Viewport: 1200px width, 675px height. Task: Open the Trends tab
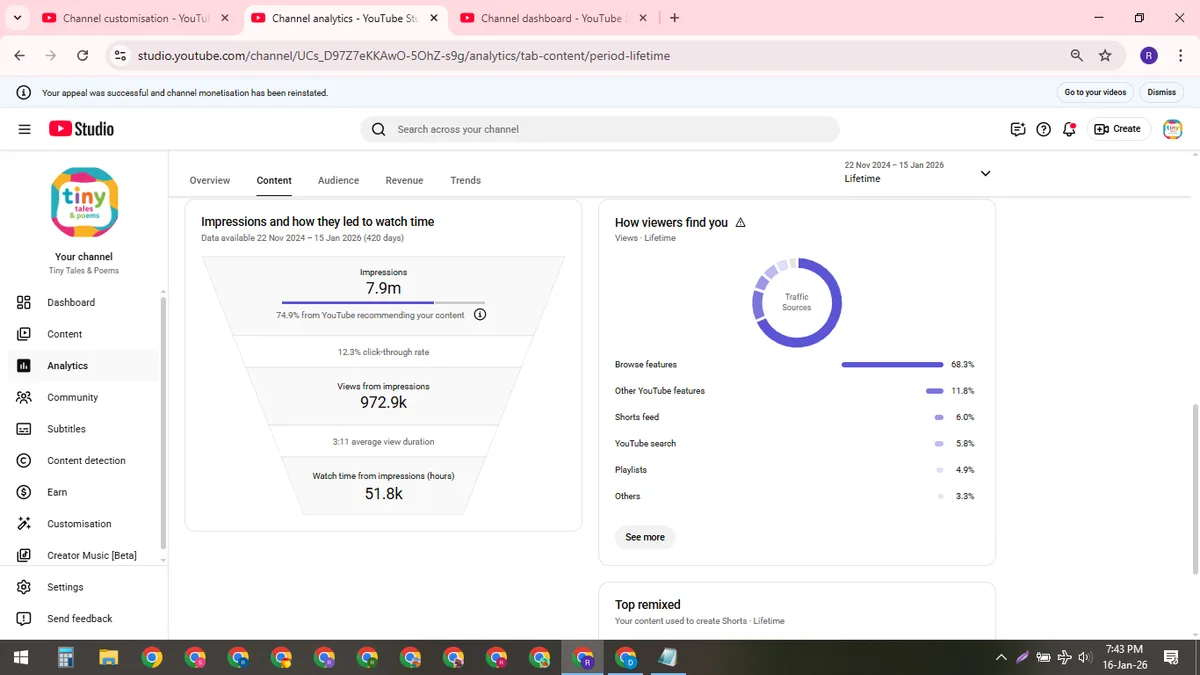465,180
